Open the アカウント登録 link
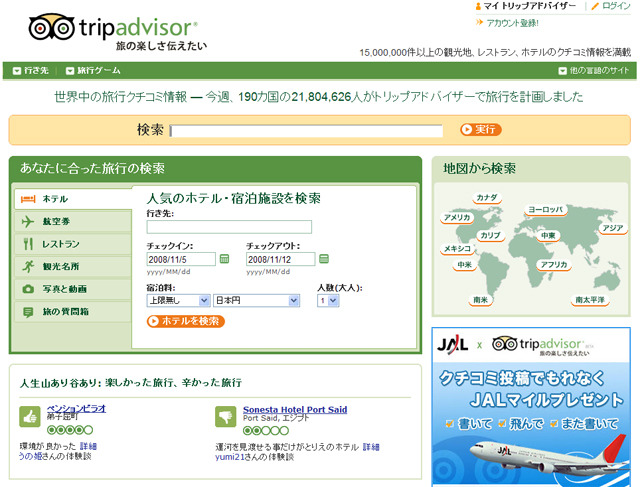 pos(512,23)
